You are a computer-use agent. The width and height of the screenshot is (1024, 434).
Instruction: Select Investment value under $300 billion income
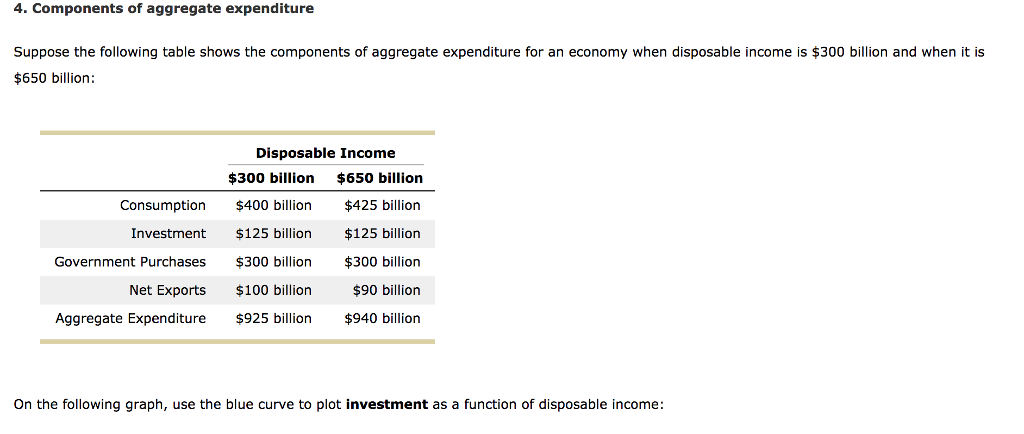point(273,233)
